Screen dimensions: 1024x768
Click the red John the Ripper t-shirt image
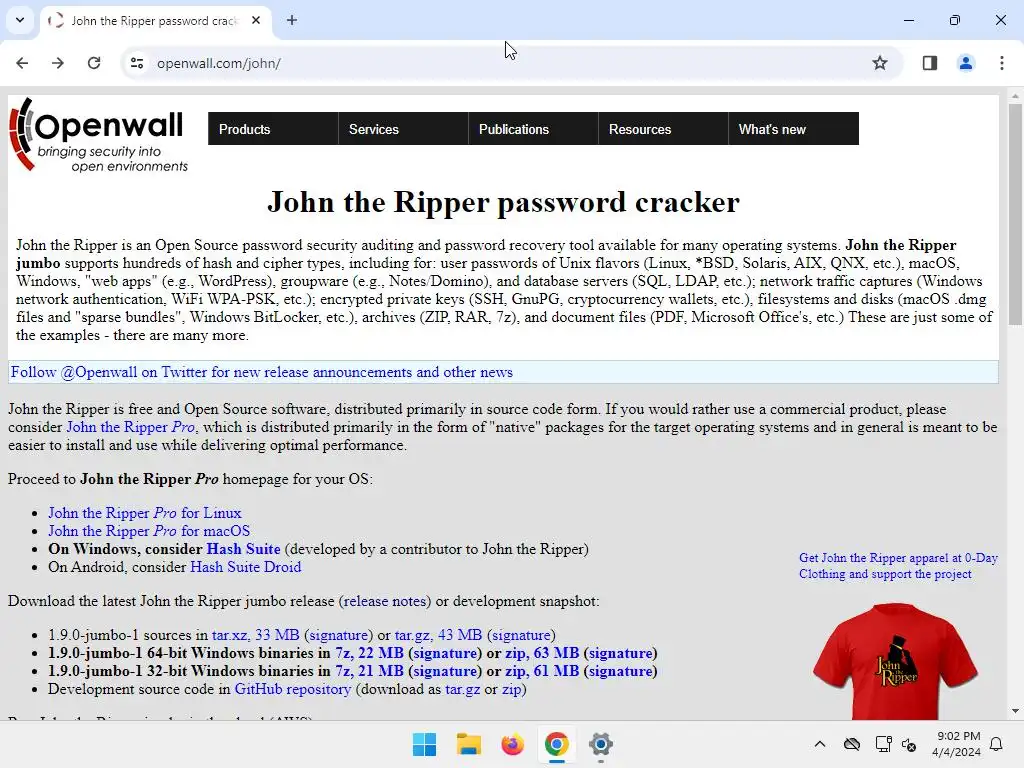click(x=895, y=661)
